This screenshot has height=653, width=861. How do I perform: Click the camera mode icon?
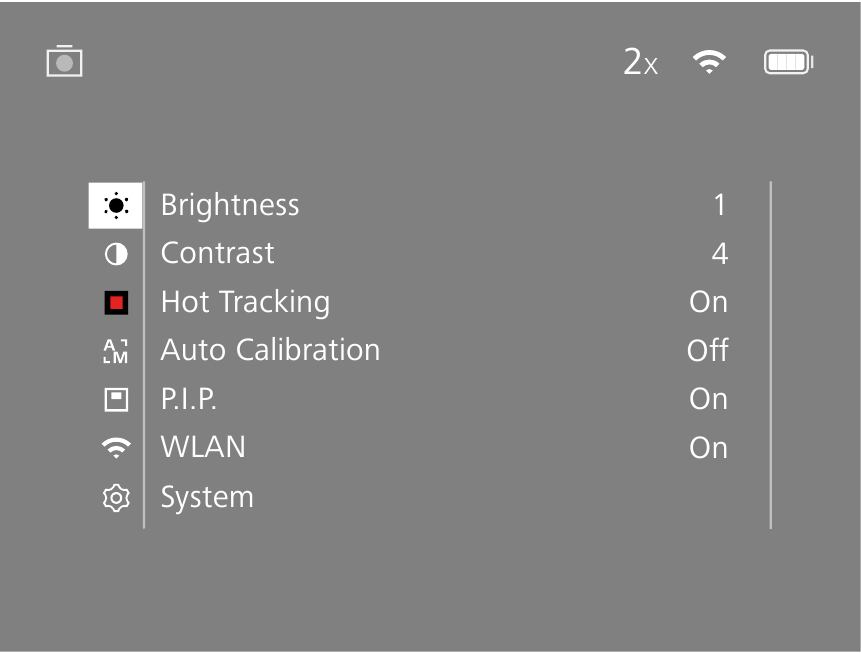pos(64,62)
